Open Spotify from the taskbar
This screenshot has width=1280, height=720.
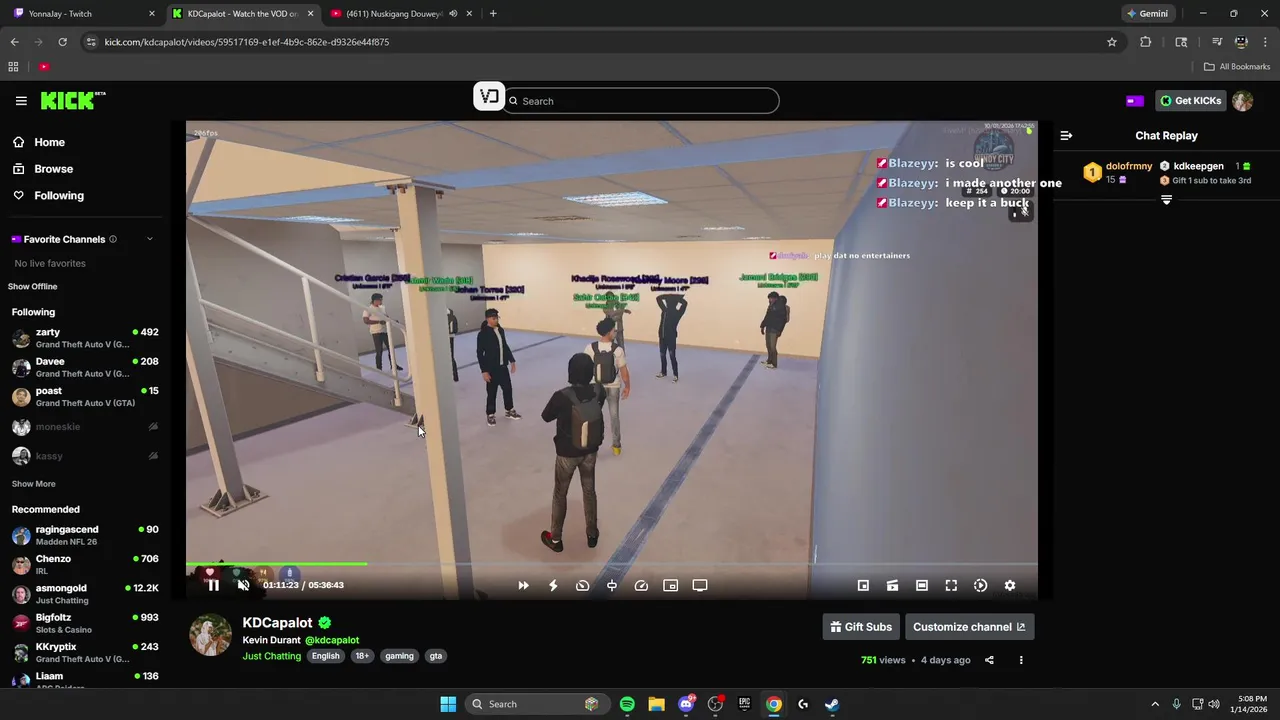[627, 704]
